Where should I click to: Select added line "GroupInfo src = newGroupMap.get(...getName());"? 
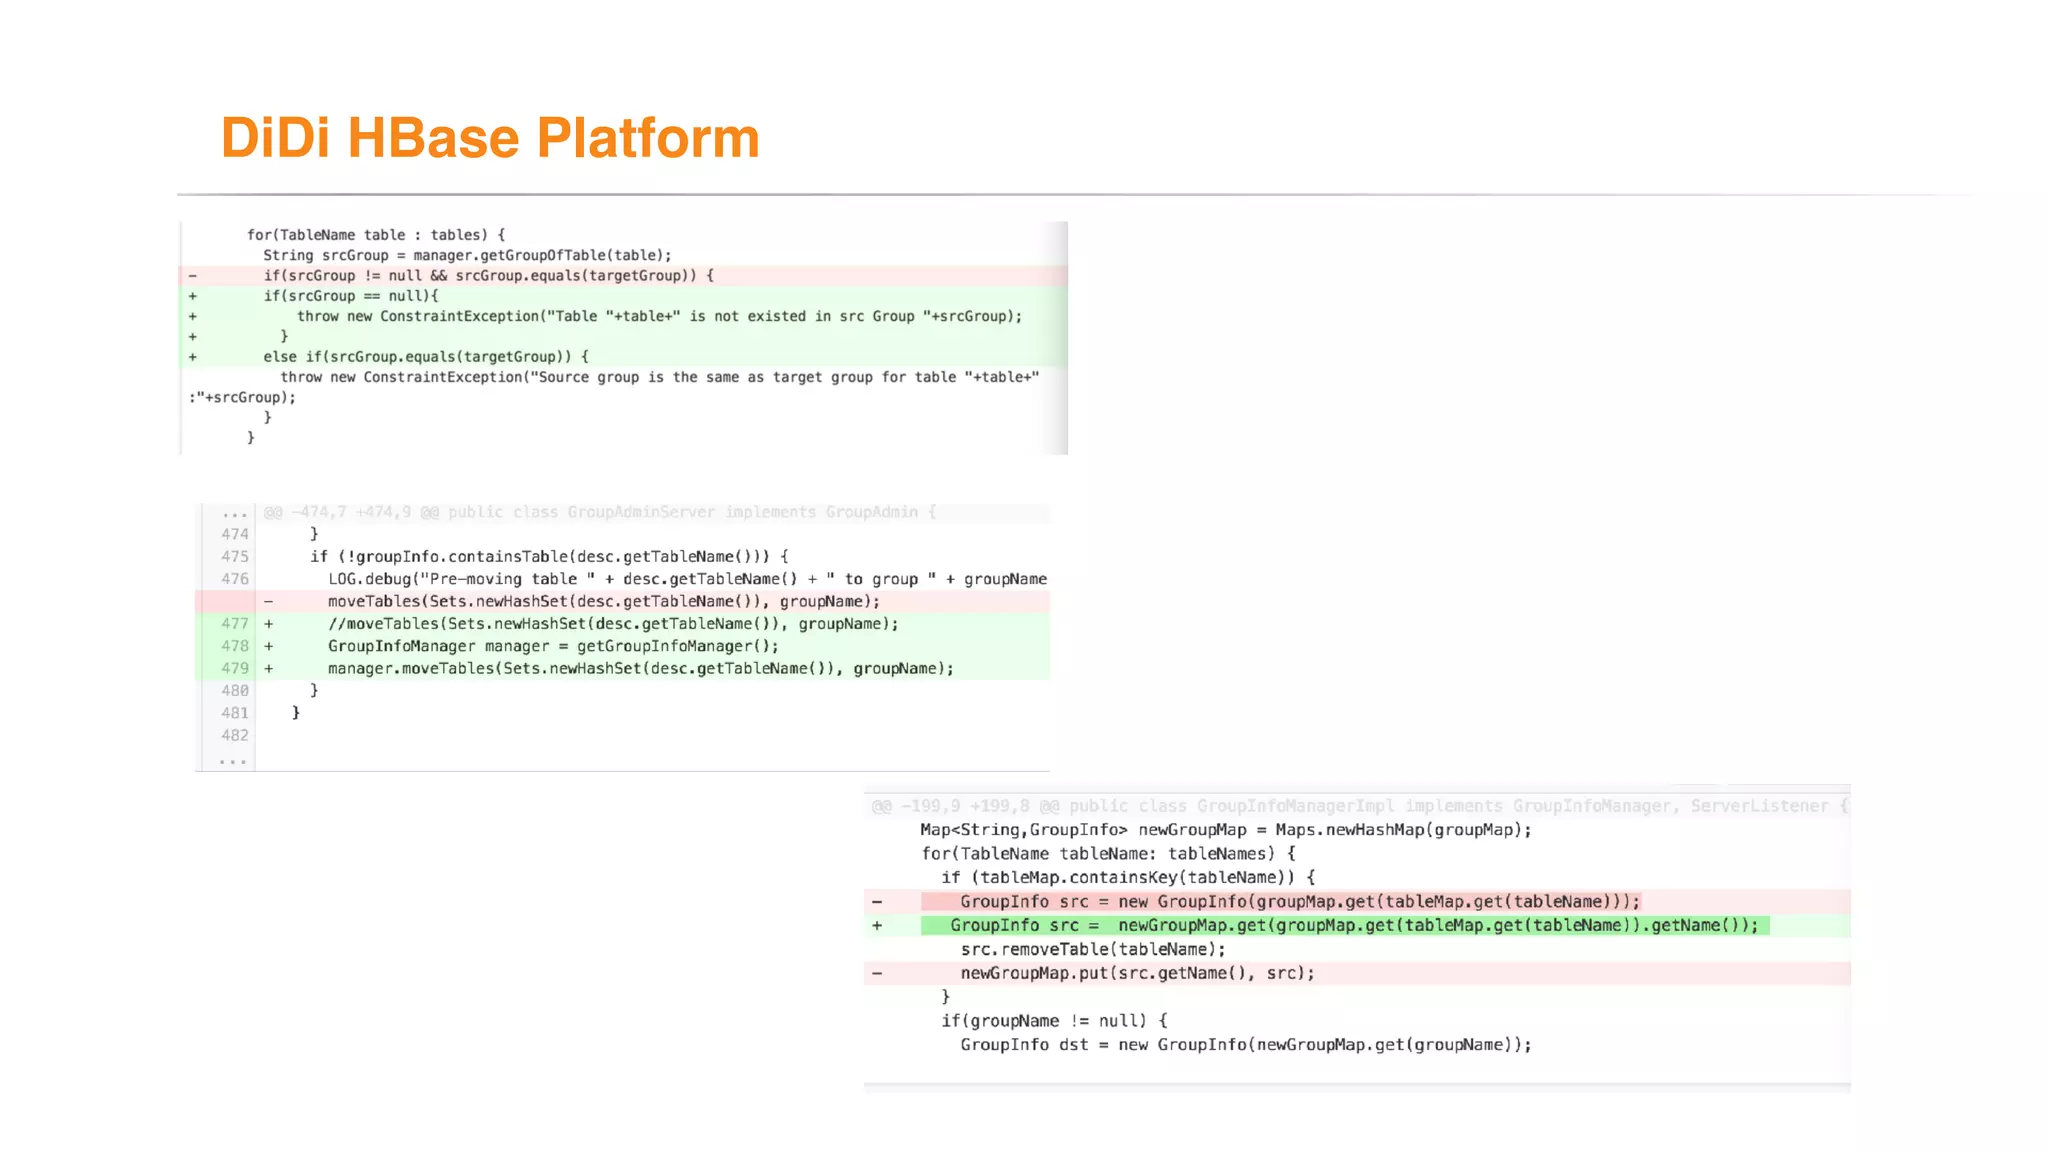(x=1357, y=926)
